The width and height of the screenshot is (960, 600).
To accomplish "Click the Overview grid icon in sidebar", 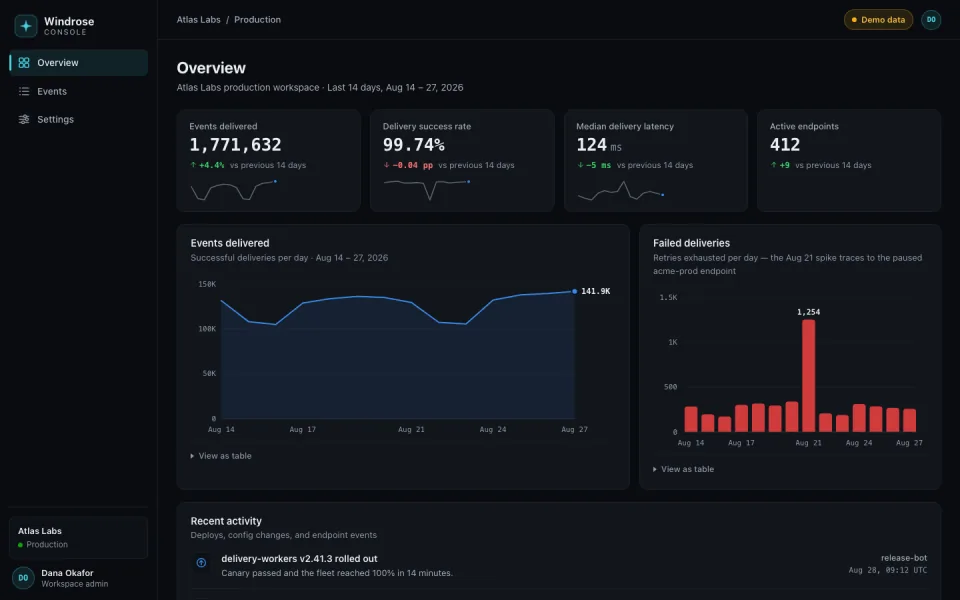I will coord(24,62).
